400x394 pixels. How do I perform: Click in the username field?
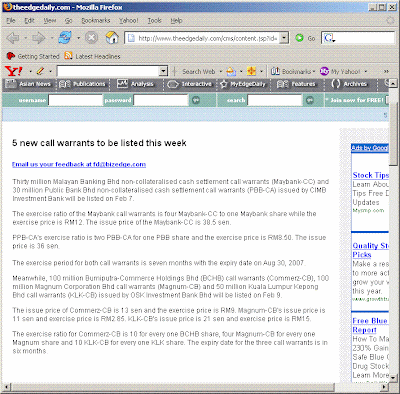pyautogui.click(x=75, y=100)
